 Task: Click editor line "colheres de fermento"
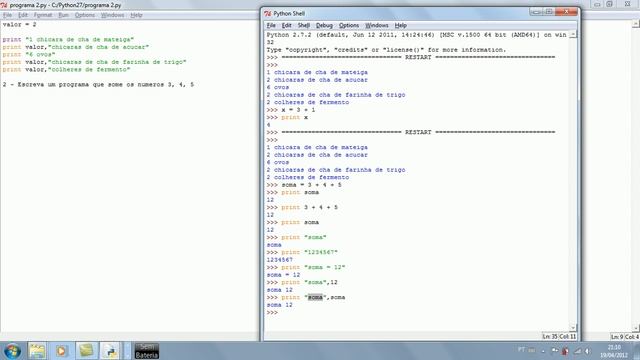(x=66, y=70)
